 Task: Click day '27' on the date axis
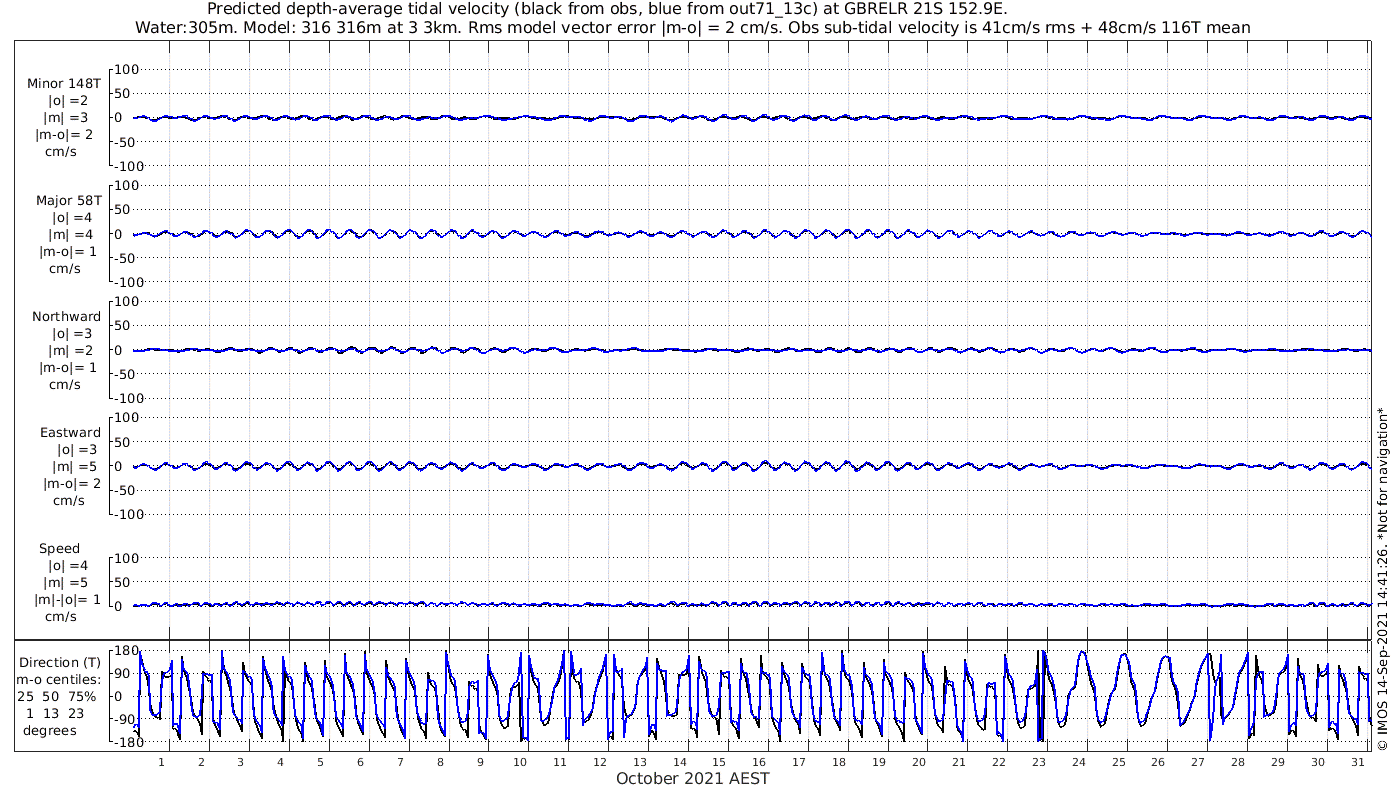coord(1198,762)
